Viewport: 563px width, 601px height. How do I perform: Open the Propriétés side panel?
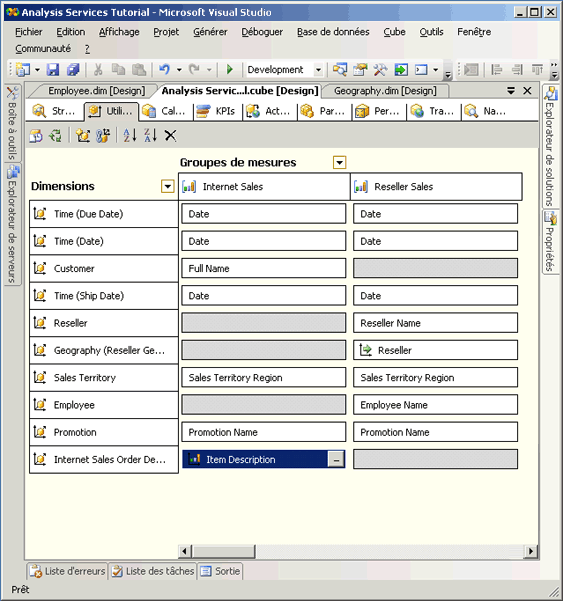(x=550, y=241)
